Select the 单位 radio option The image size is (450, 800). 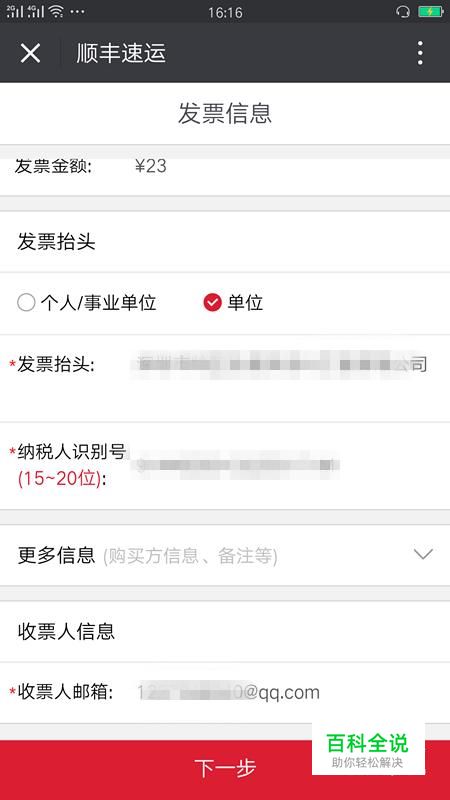click(212, 303)
